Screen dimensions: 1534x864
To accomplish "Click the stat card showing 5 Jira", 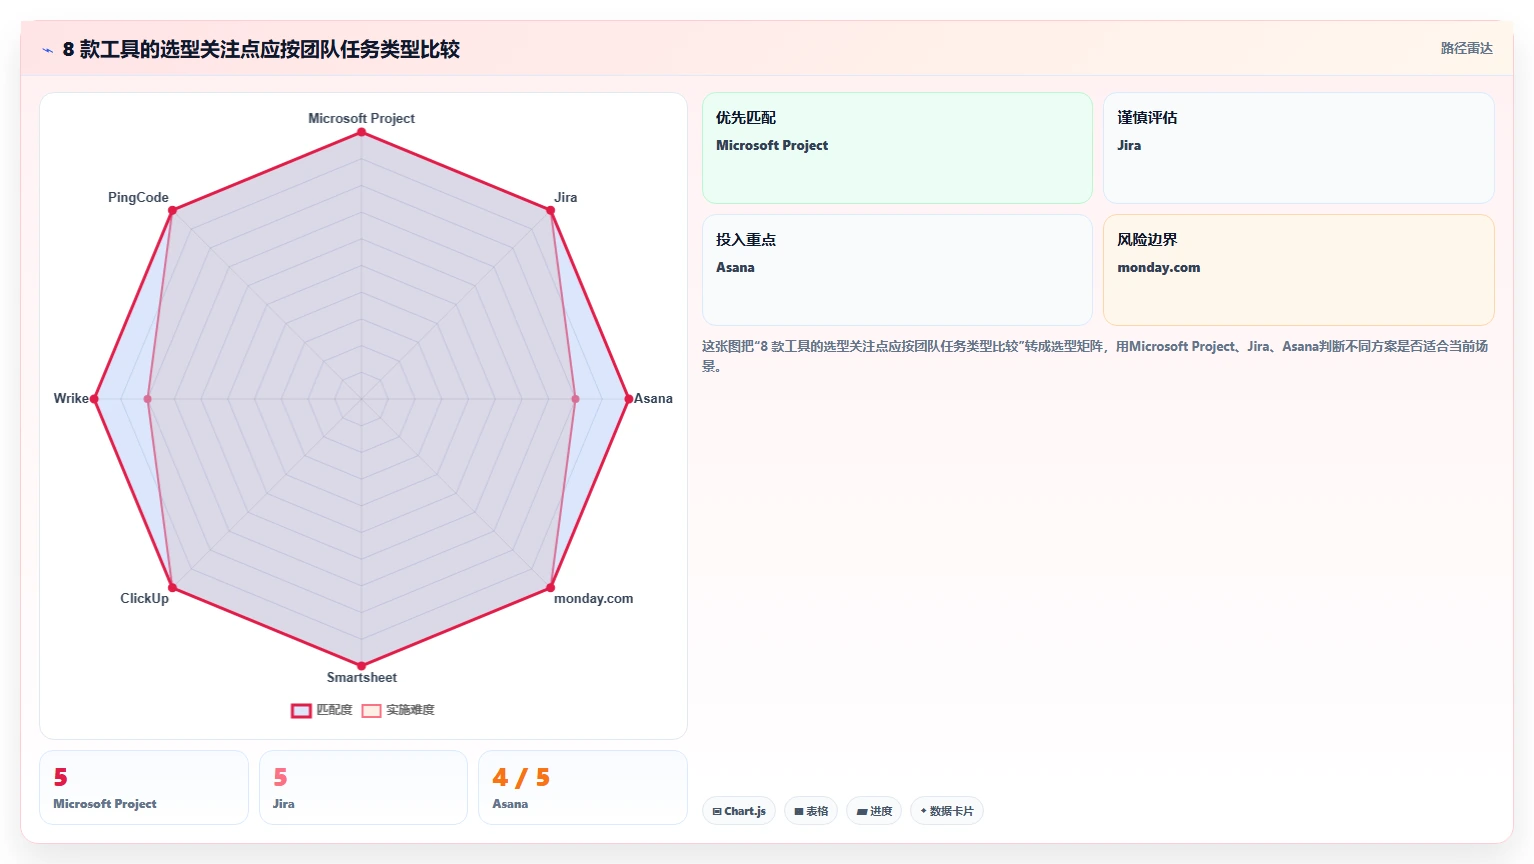I will point(363,788).
